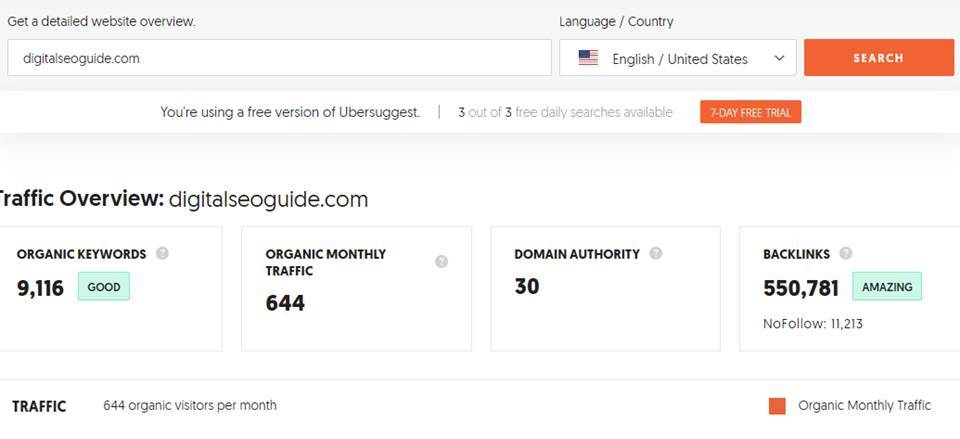This screenshot has height=439, width=960.
Task: Click the GOOD badge under Organic Keywords
Action: coord(103,287)
